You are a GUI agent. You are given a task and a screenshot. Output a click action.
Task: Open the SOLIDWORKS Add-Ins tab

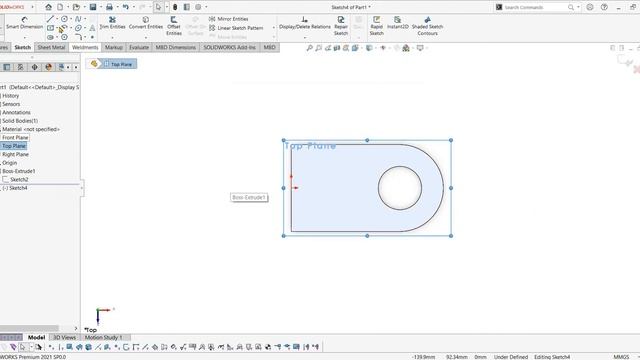pyautogui.click(x=229, y=47)
